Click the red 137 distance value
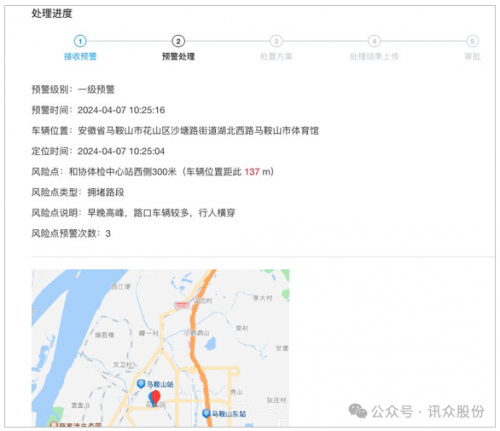Viewport: 500px width, 431px height. pos(252,172)
